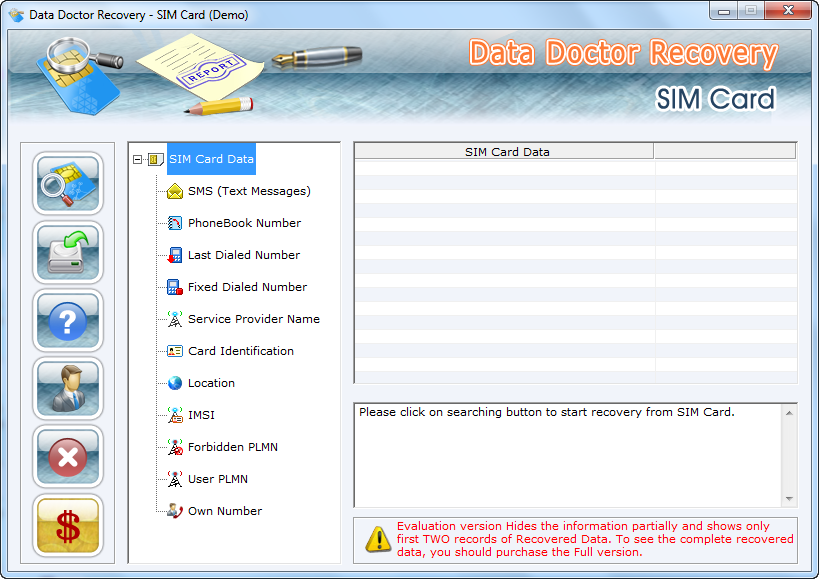
Task: Click the Own Number contact icon
Action: point(174,511)
